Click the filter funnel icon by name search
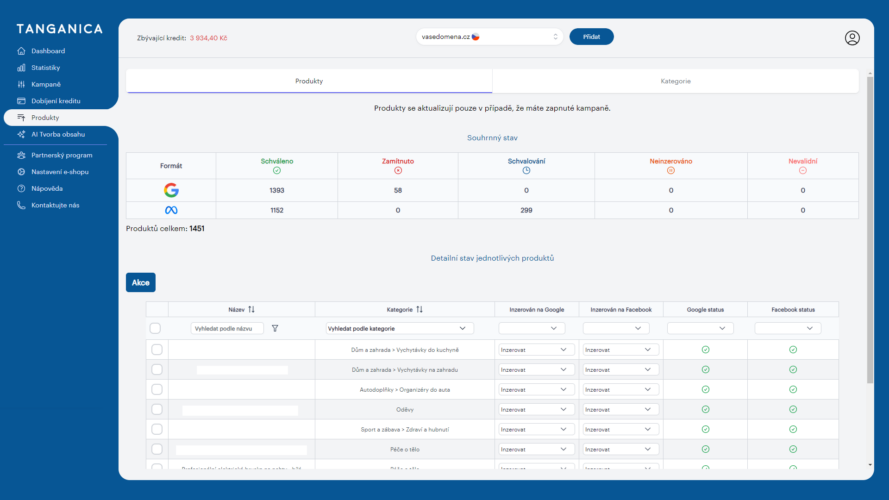 click(275, 328)
